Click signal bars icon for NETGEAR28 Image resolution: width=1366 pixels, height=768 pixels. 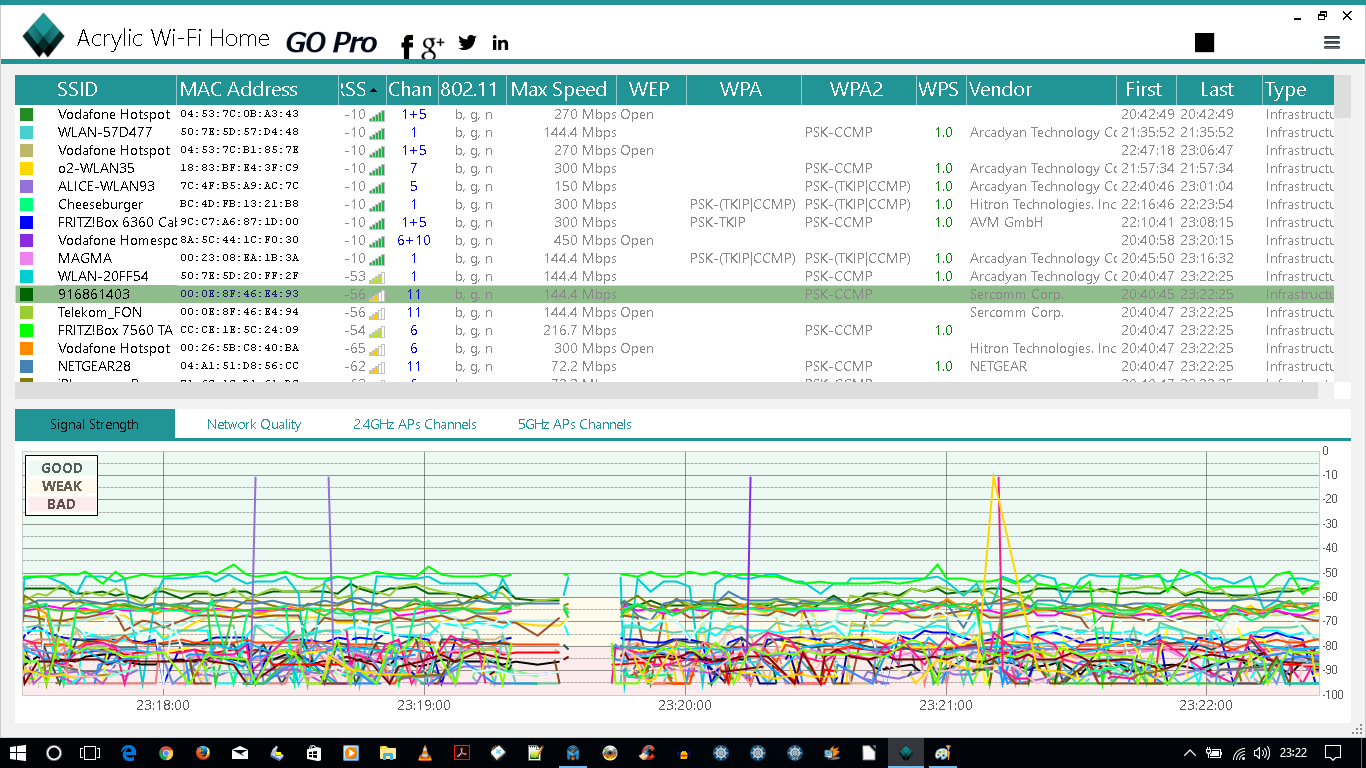point(377,366)
